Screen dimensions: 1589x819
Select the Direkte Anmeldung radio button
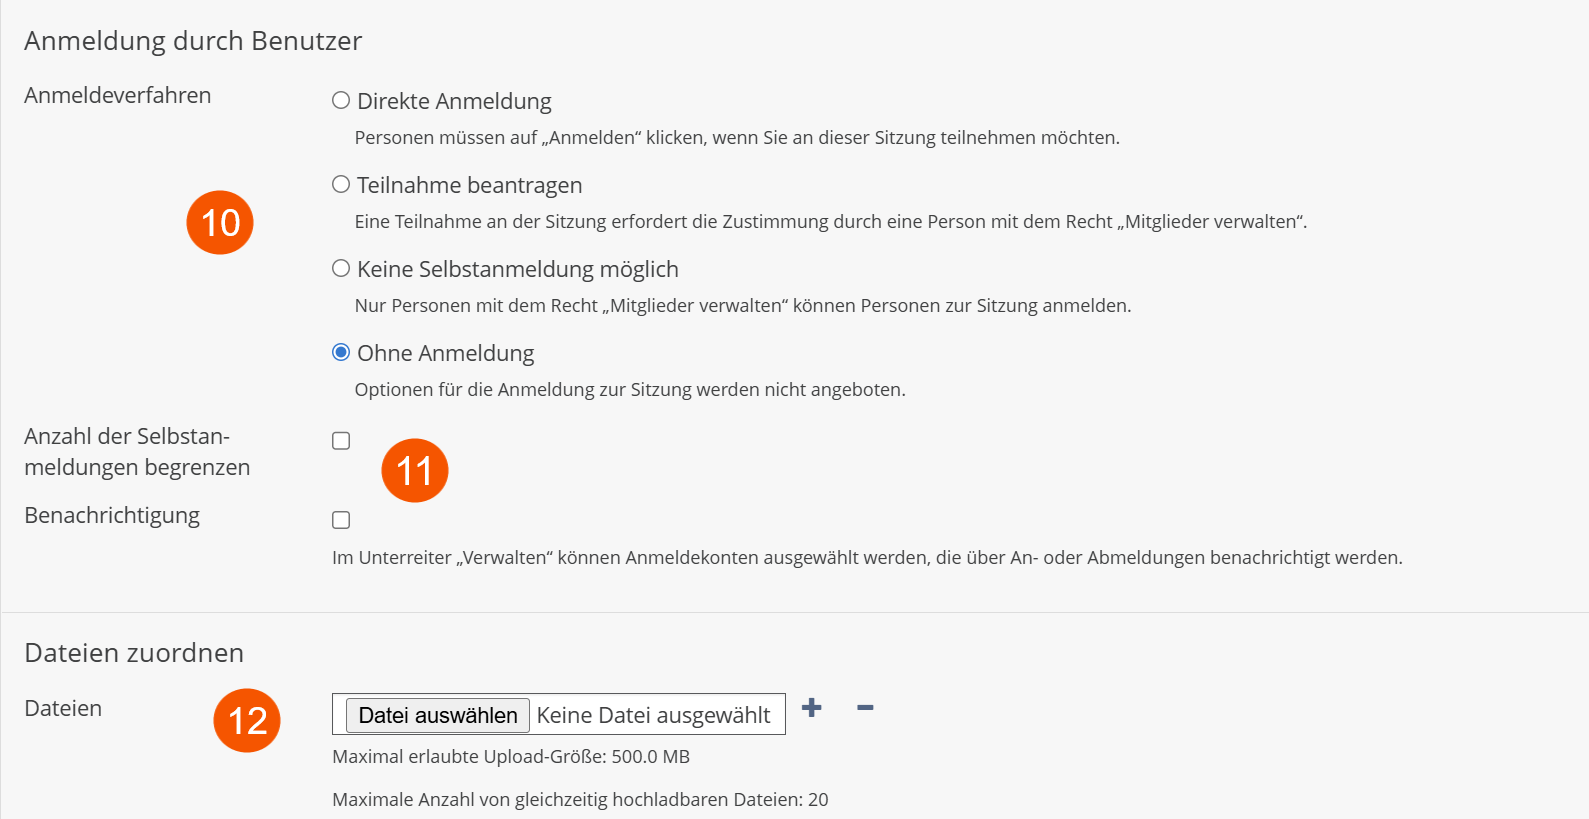(x=341, y=101)
